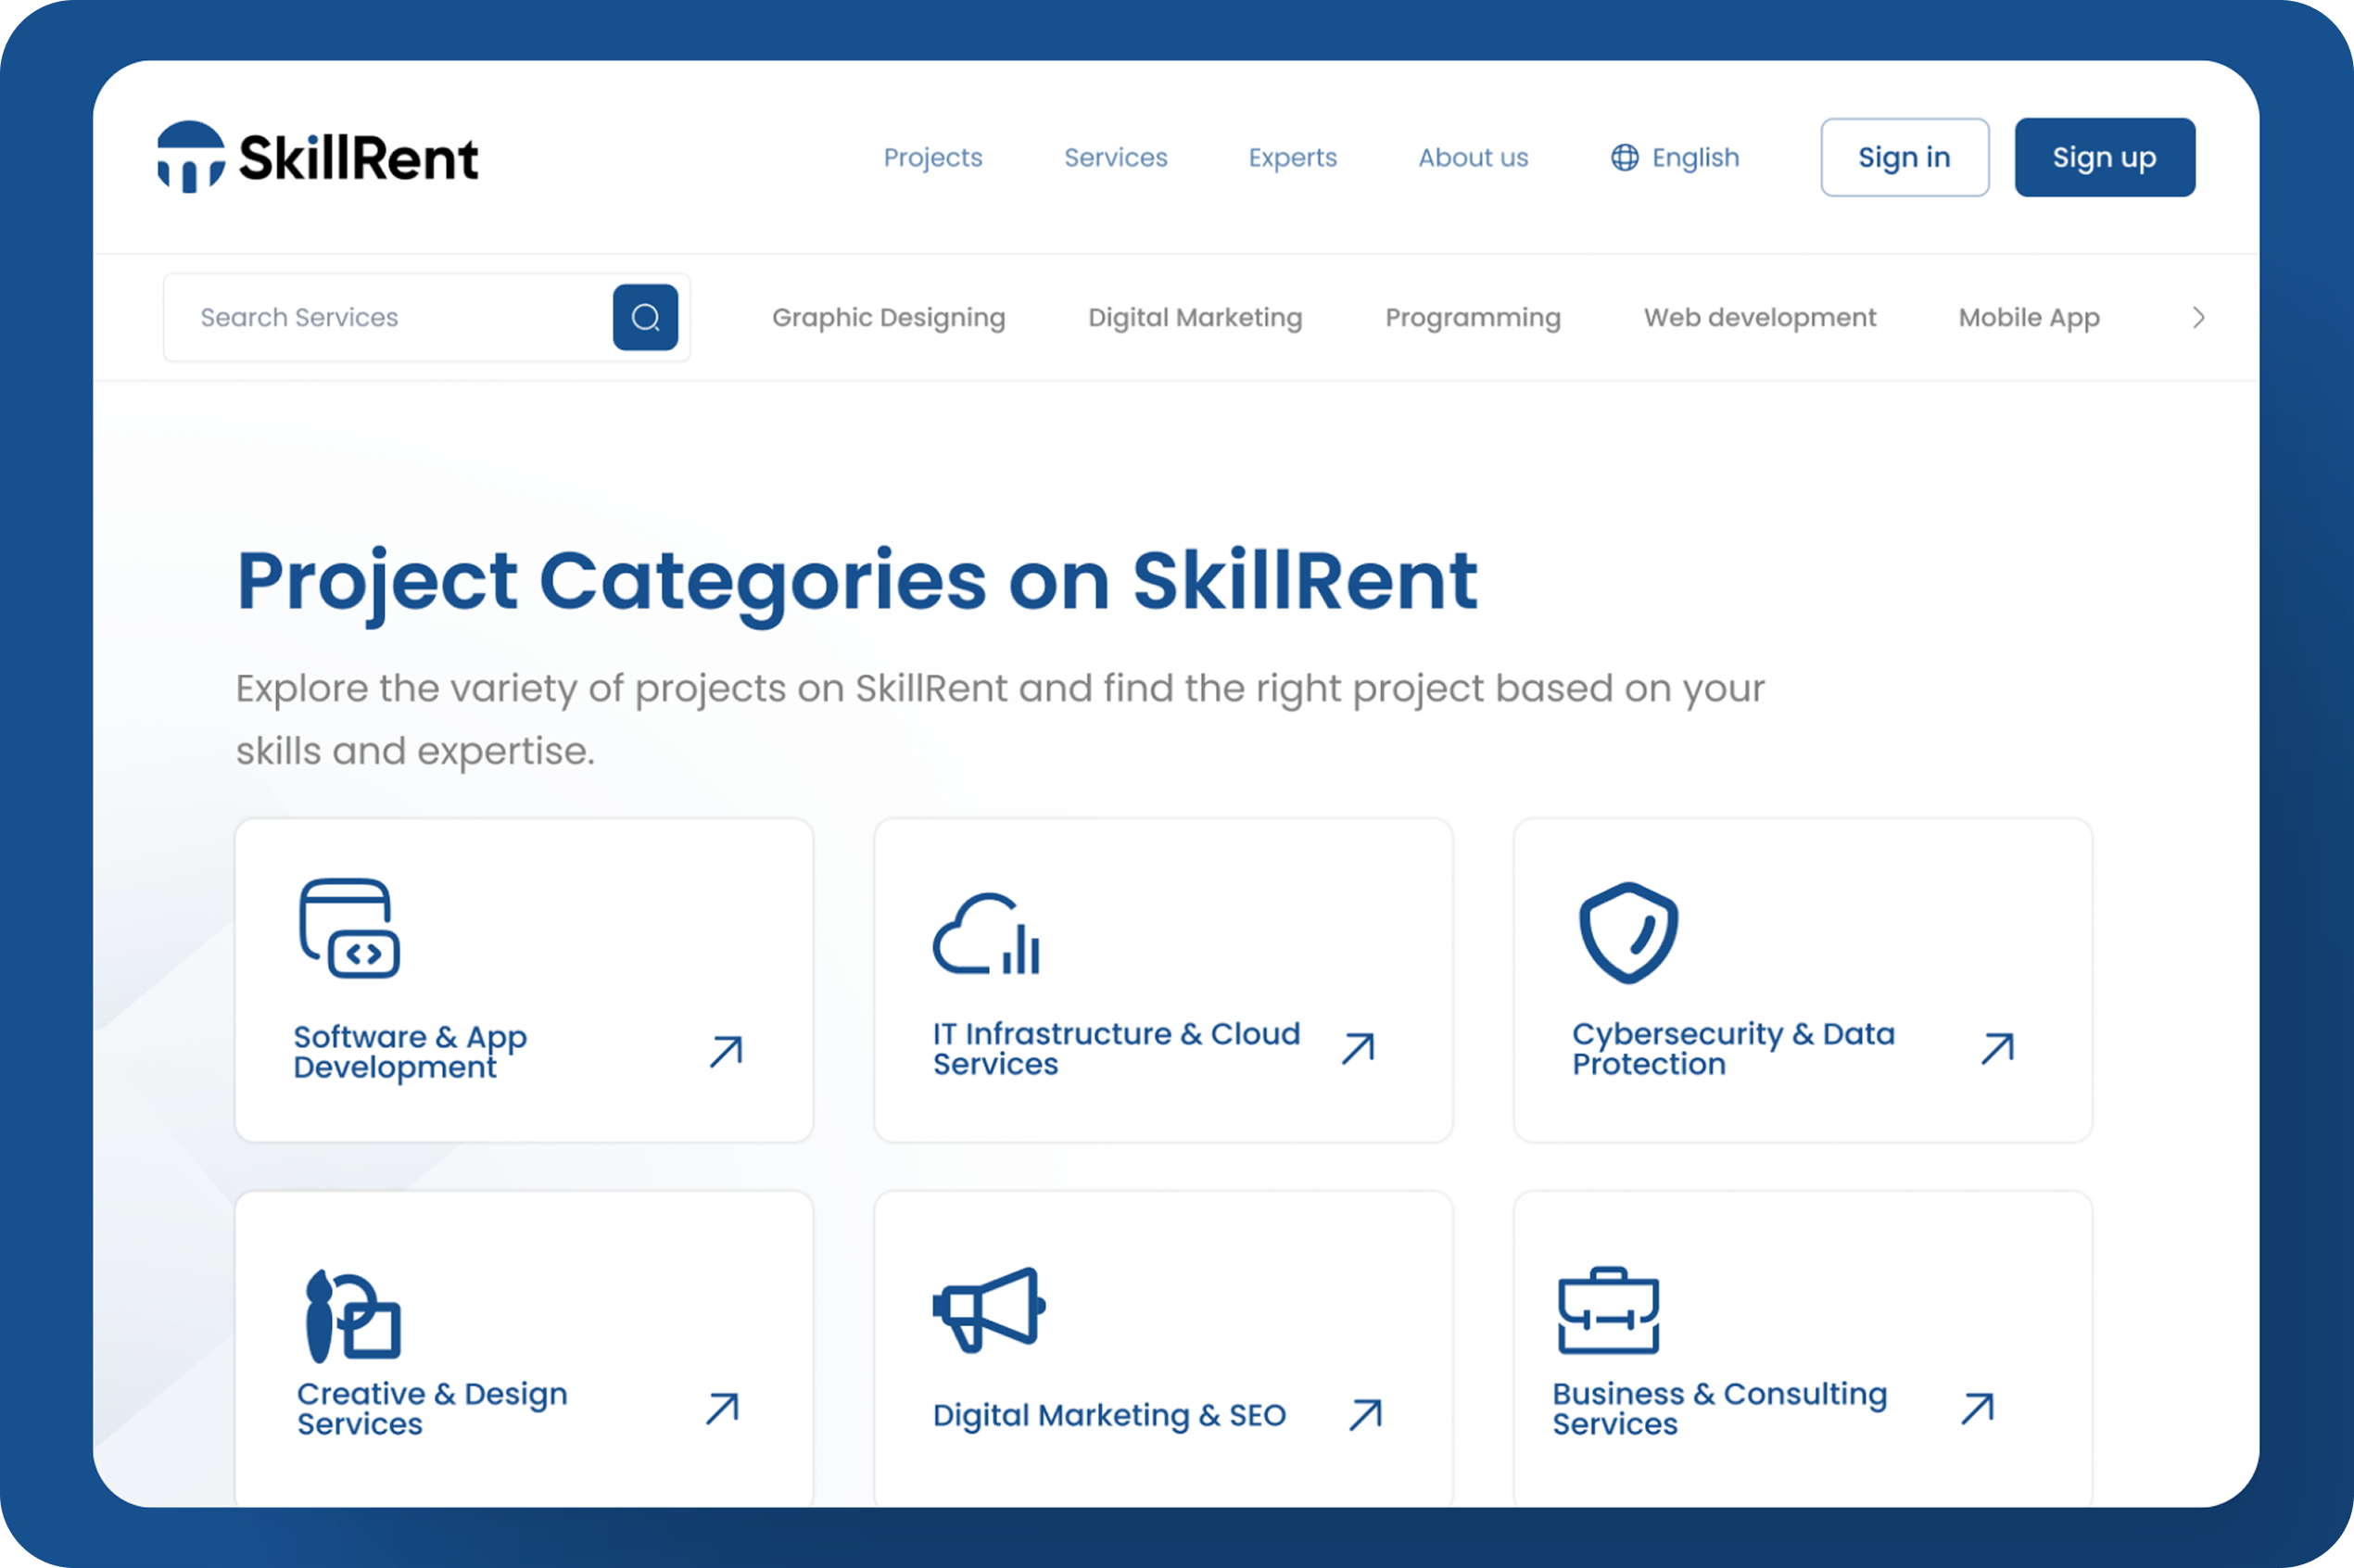Open the Projects menu item
Screen dimensions: 2354x1568
(932, 157)
